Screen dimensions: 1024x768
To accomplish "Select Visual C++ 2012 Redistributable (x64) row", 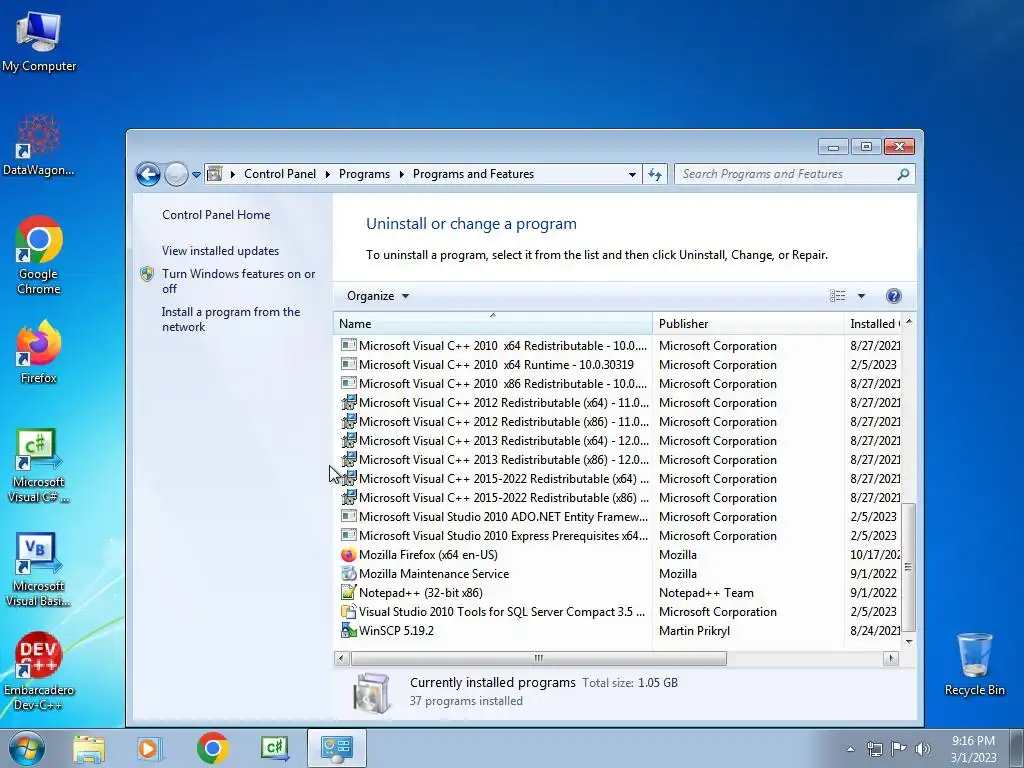I will pos(617,402).
